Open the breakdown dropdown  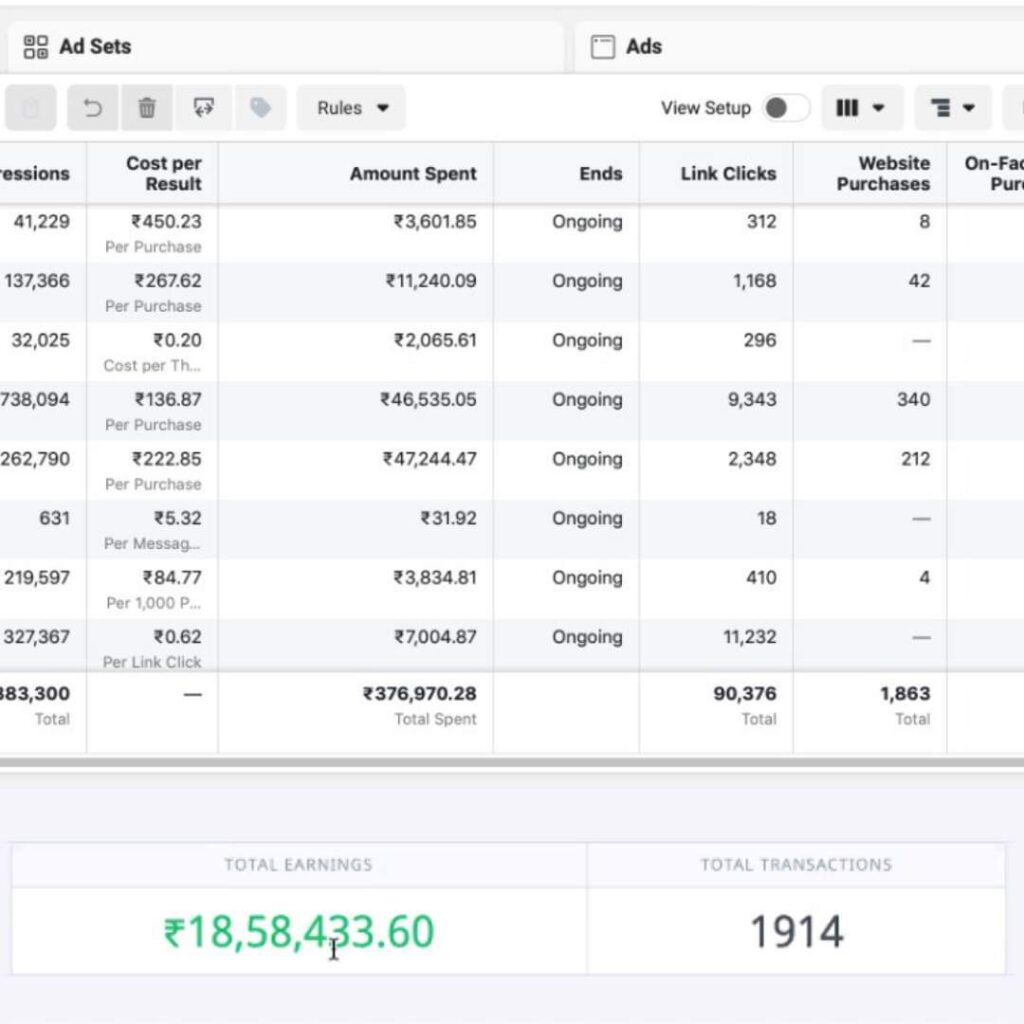click(x=952, y=108)
